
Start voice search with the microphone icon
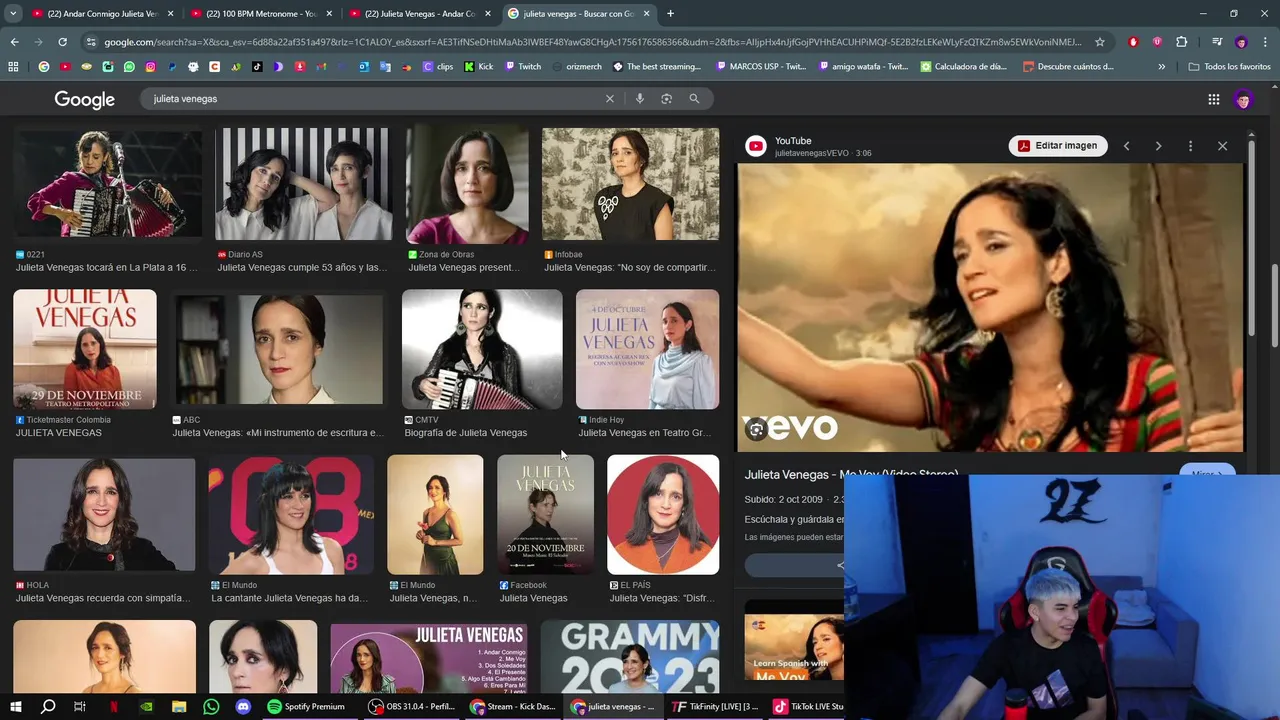639,99
